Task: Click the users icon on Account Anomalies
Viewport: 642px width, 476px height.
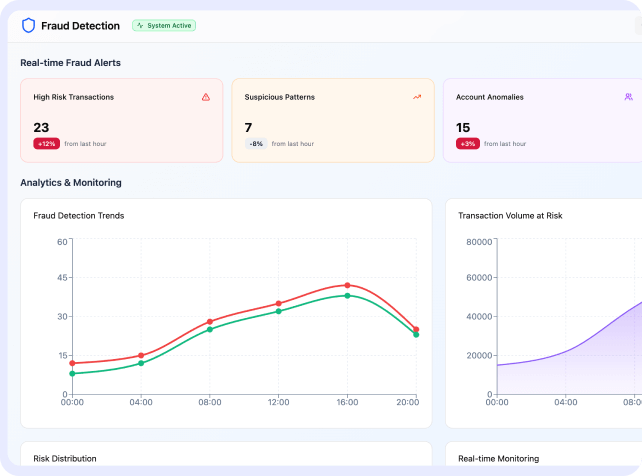Action: 628,97
